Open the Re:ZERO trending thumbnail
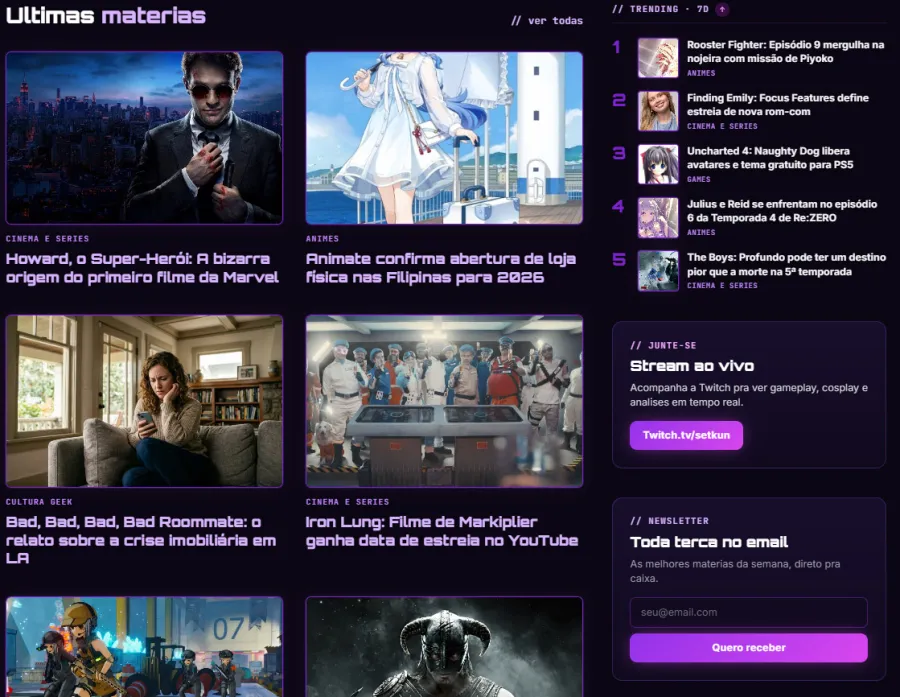The image size is (900, 697). pos(658,218)
